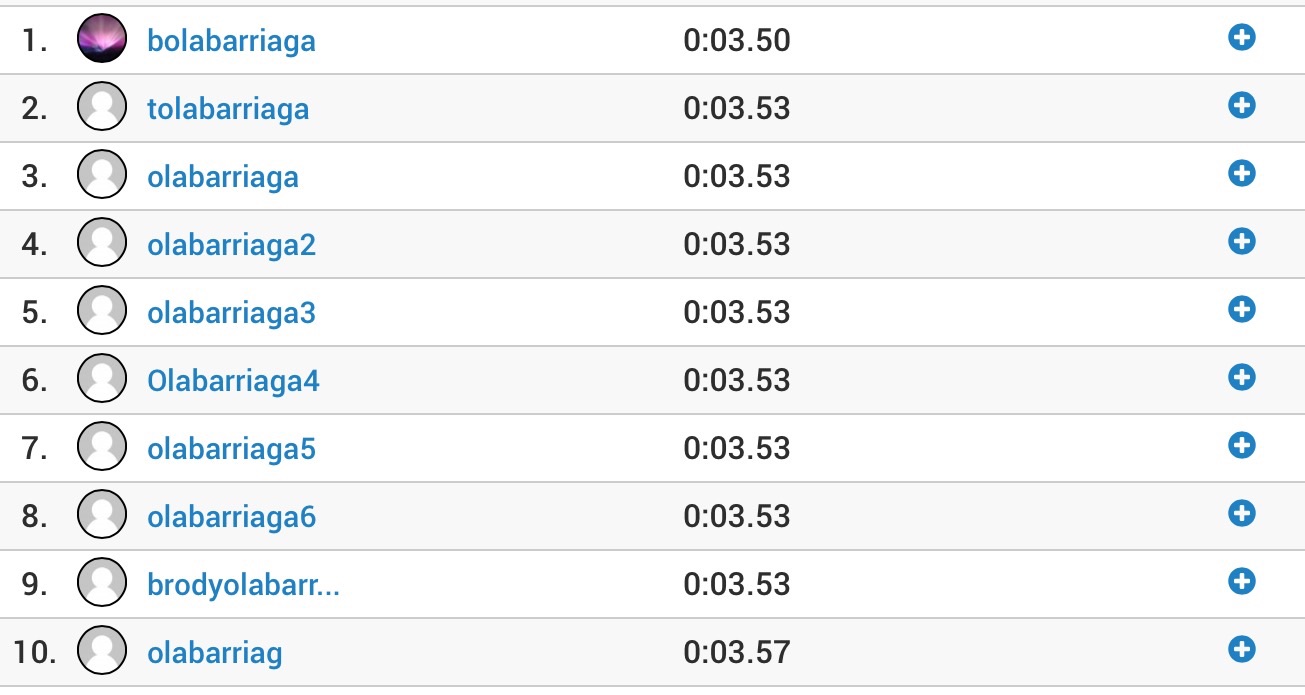
Task: Open the tolabarriaga username link
Action: pos(228,109)
